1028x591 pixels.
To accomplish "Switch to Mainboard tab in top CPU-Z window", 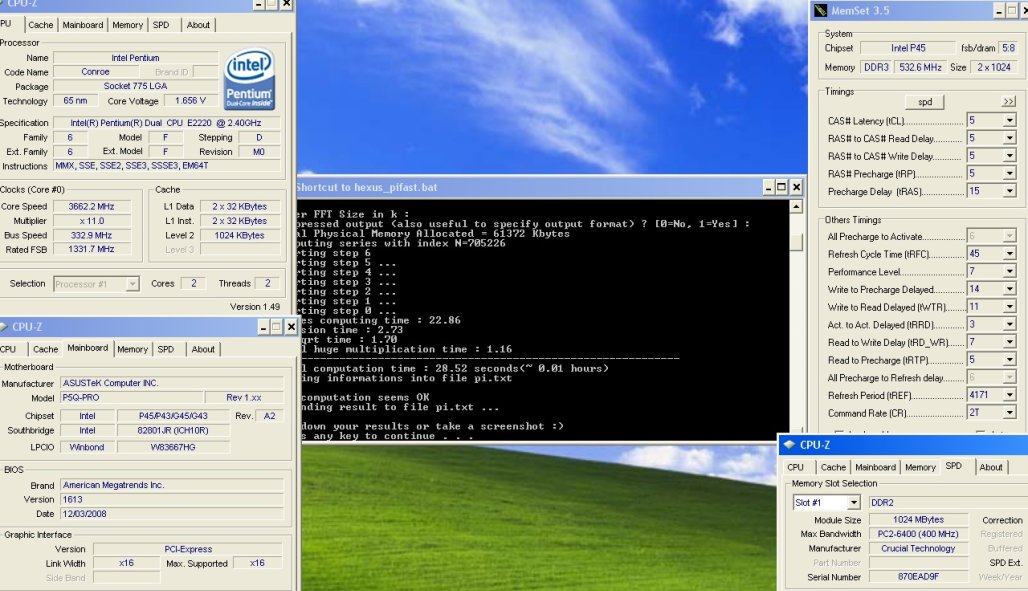I will 83,25.
